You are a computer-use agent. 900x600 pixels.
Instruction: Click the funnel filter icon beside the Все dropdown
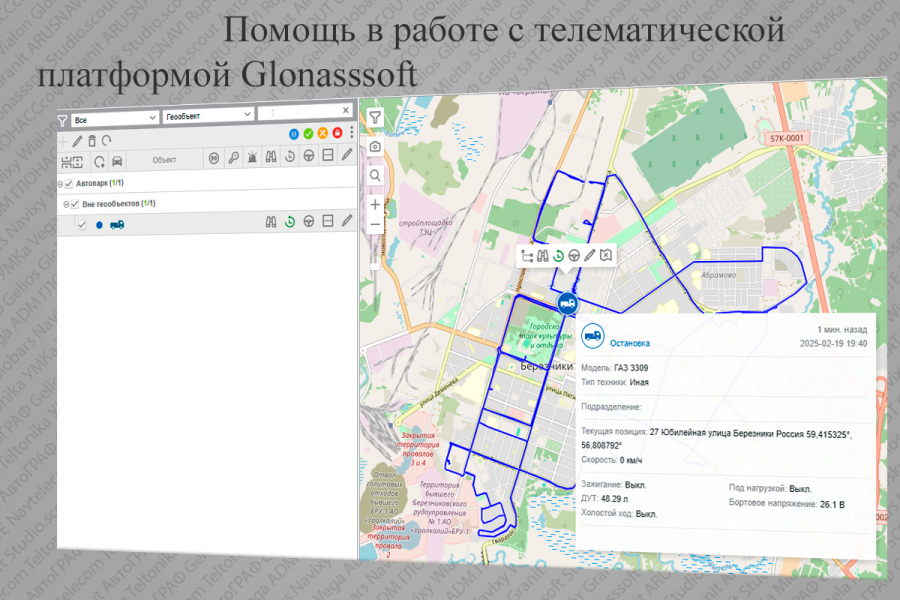point(63,121)
